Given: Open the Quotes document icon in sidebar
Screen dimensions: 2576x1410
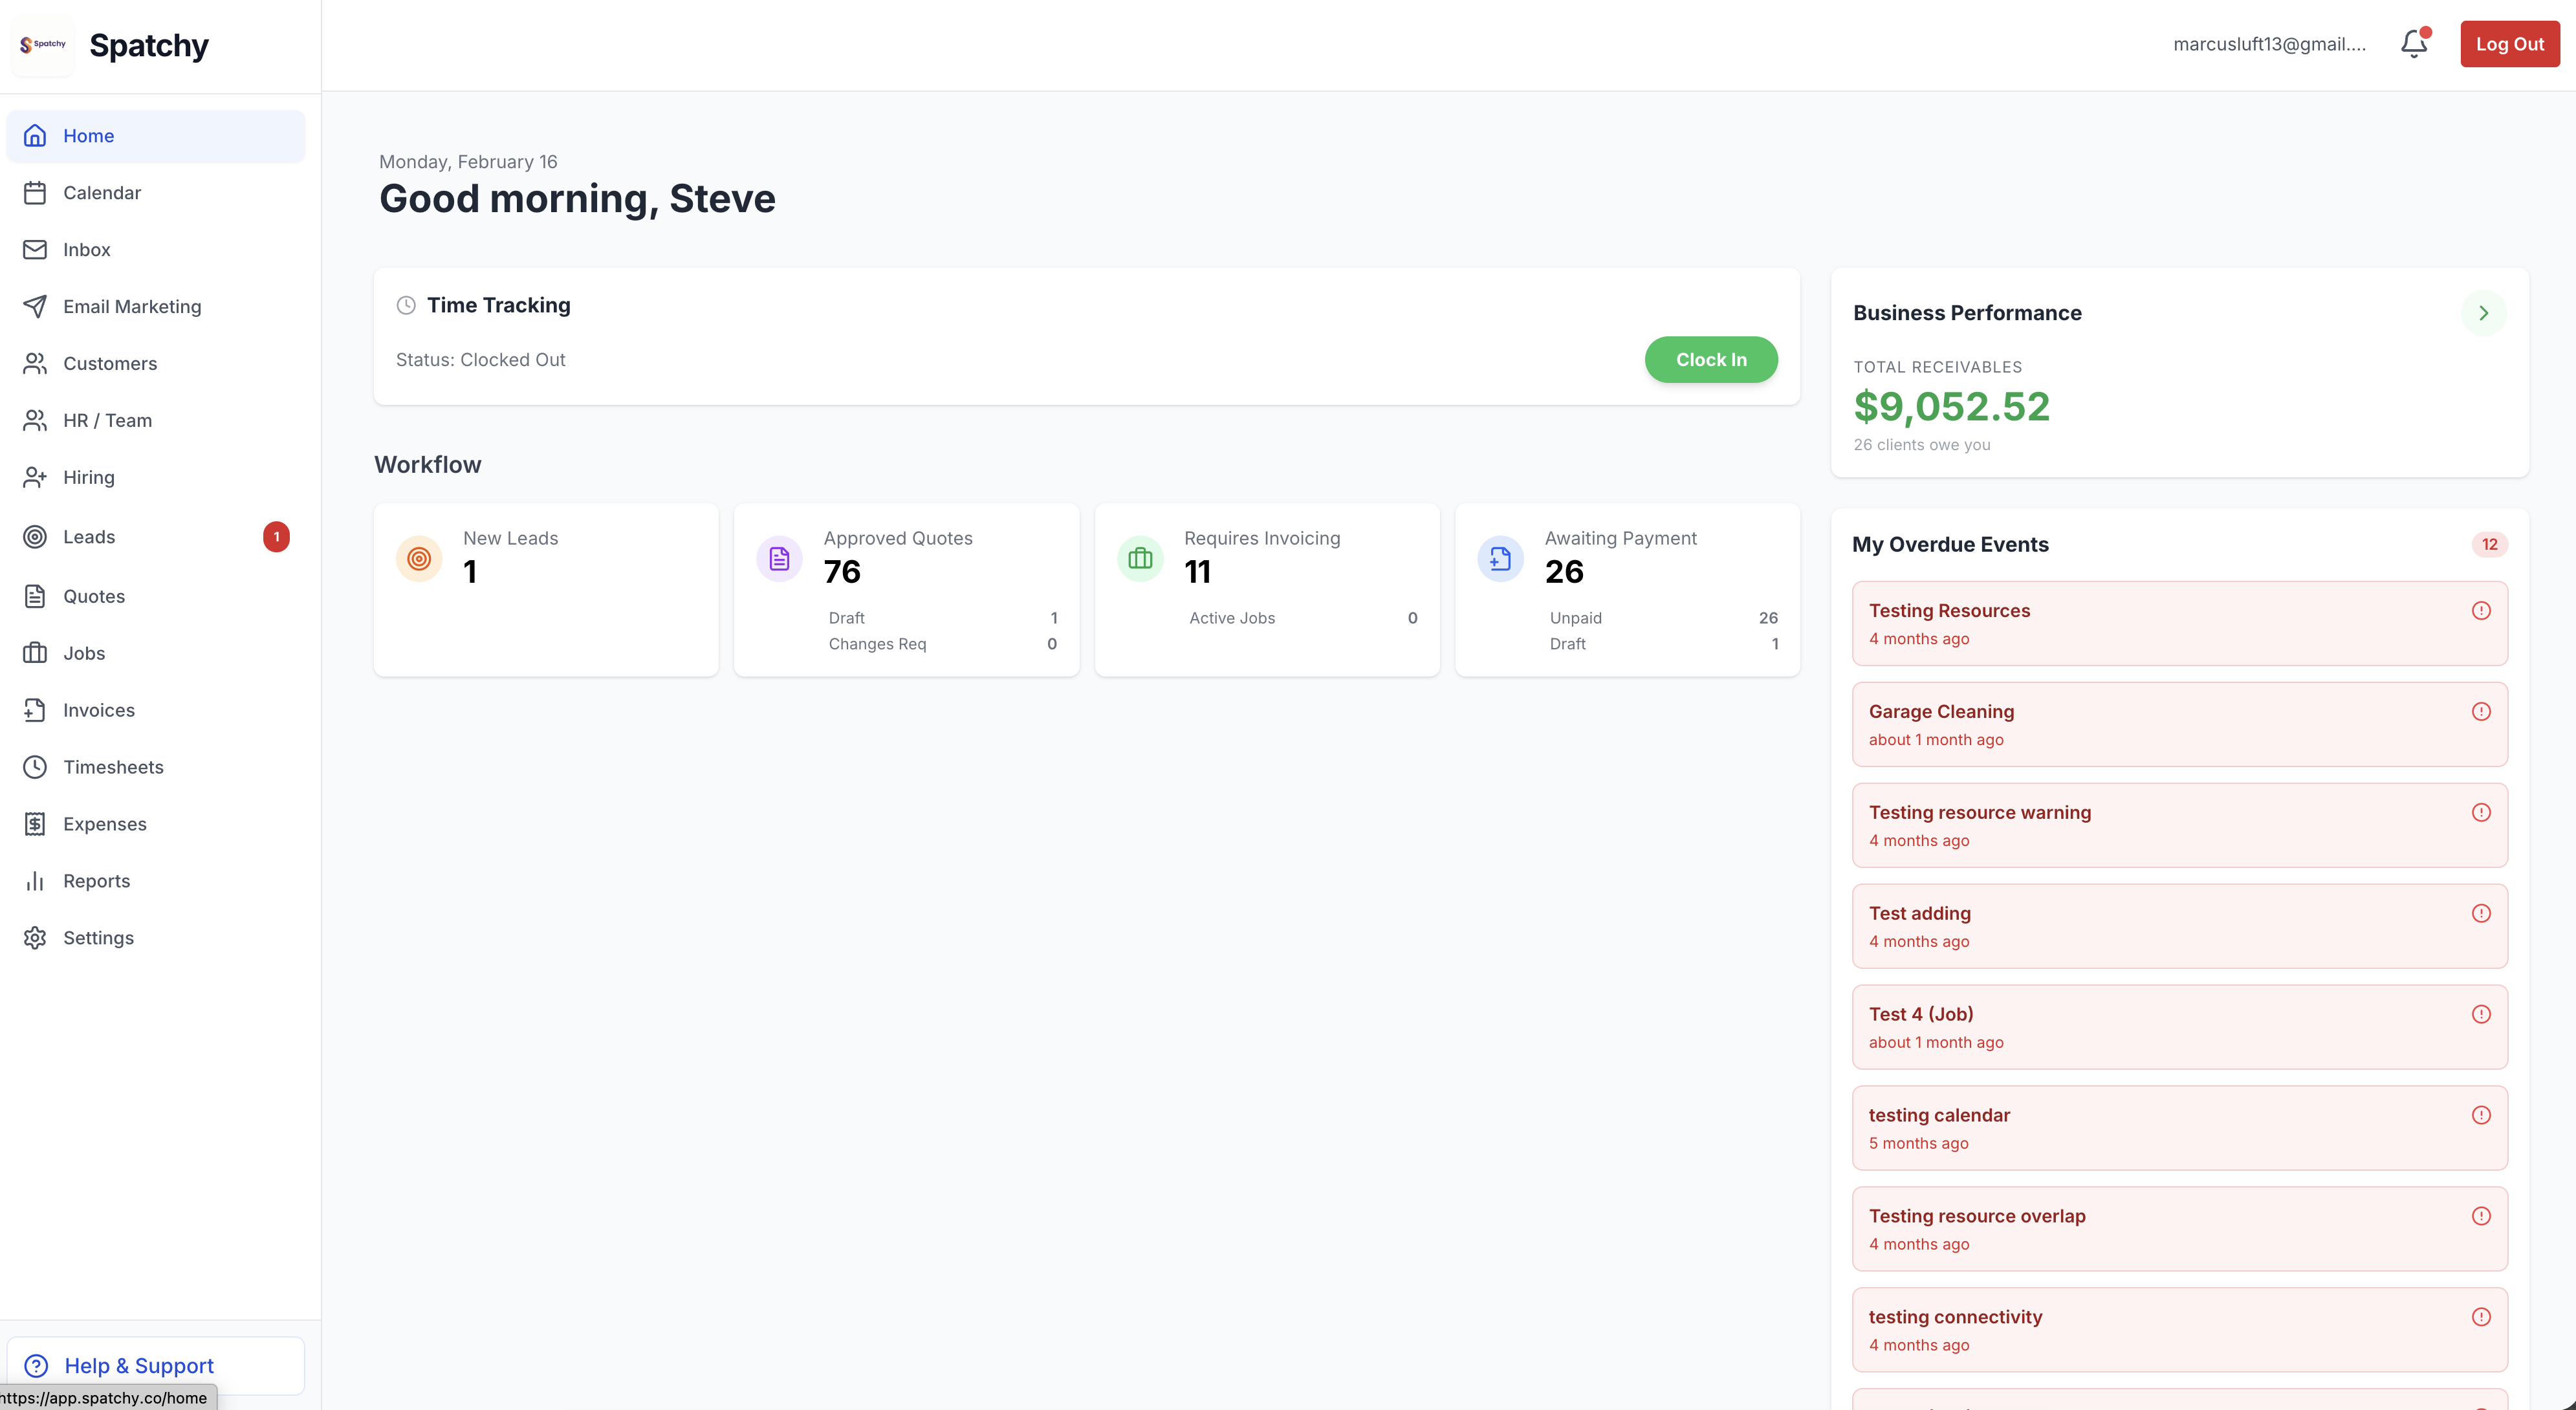Looking at the screenshot, I should pos(35,597).
